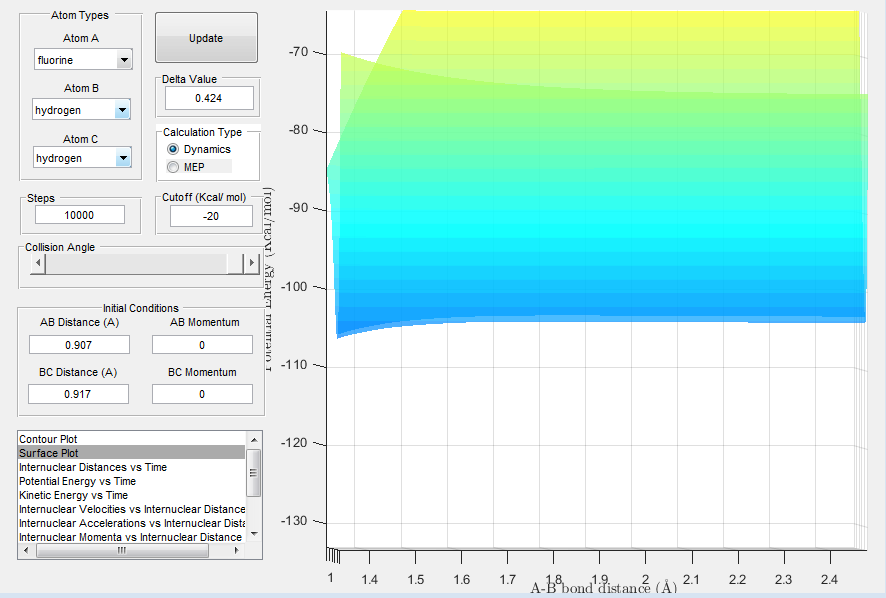Edit the BC Momentum field
This screenshot has height=598, width=886.
(202, 394)
